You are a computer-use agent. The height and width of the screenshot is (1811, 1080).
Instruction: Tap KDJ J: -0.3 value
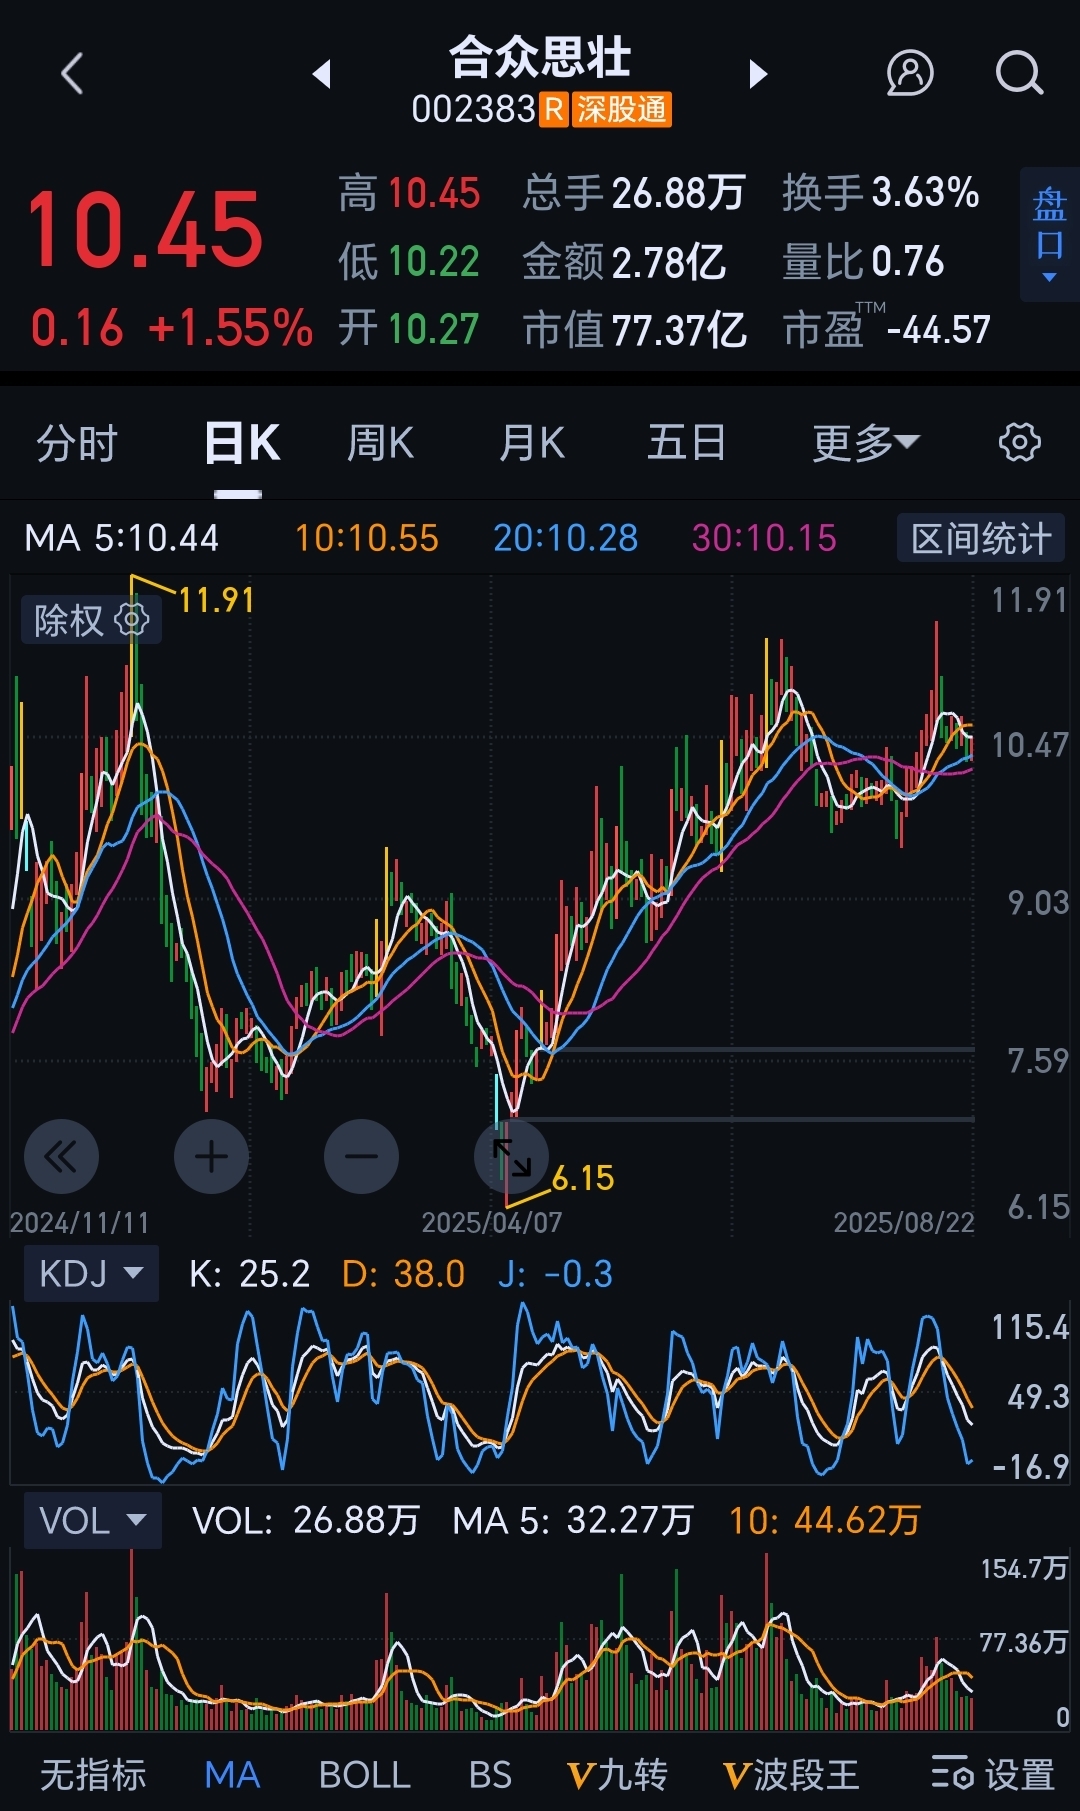pos(555,1273)
